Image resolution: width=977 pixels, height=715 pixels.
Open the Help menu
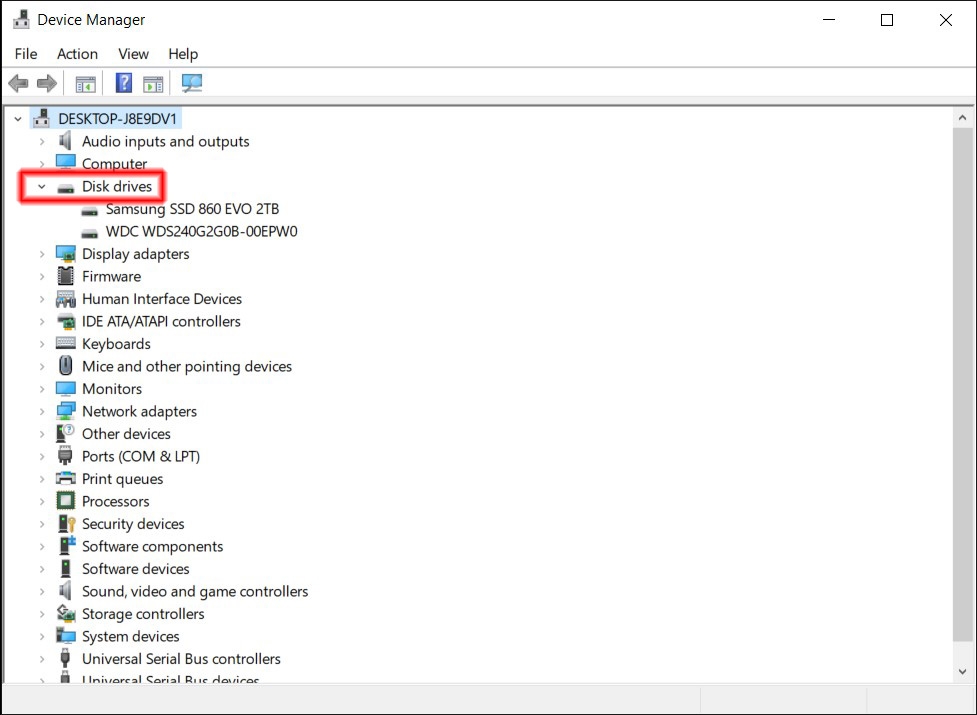[x=183, y=54]
